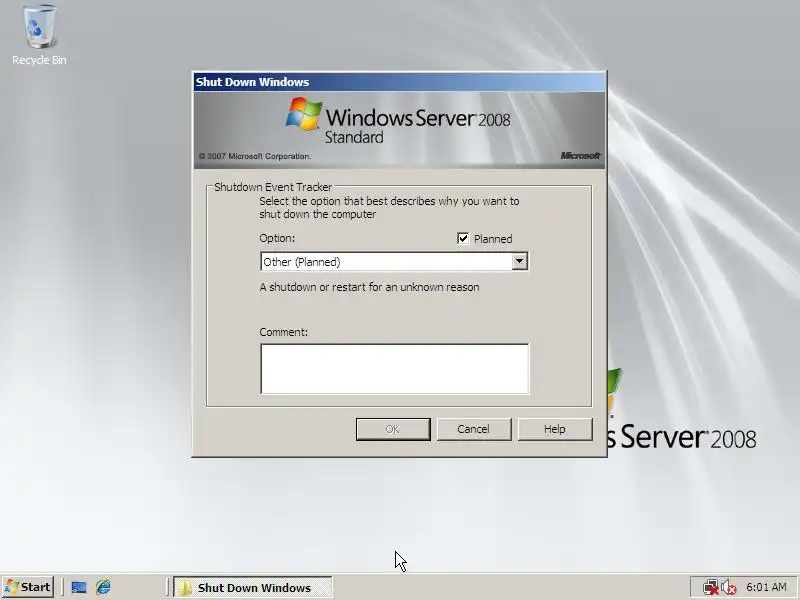The height and width of the screenshot is (600, 800).
Task: Open Help for the shutdown dialog
Action: [555, 429]
